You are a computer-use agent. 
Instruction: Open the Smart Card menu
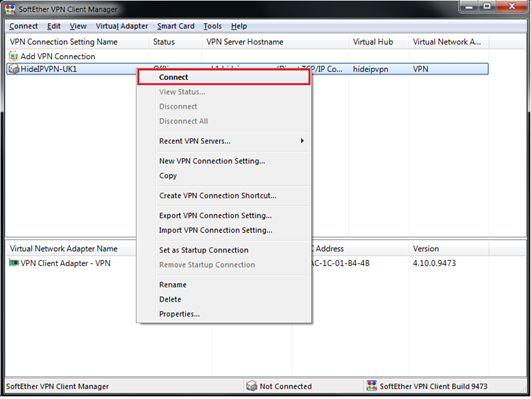(175, 26)
